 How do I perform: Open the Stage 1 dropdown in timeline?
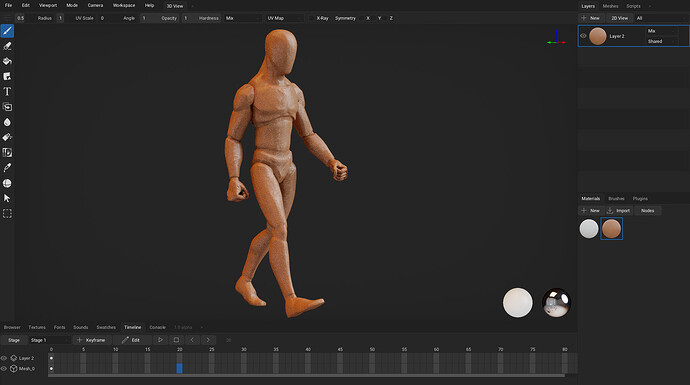click(x=49, y=340)
